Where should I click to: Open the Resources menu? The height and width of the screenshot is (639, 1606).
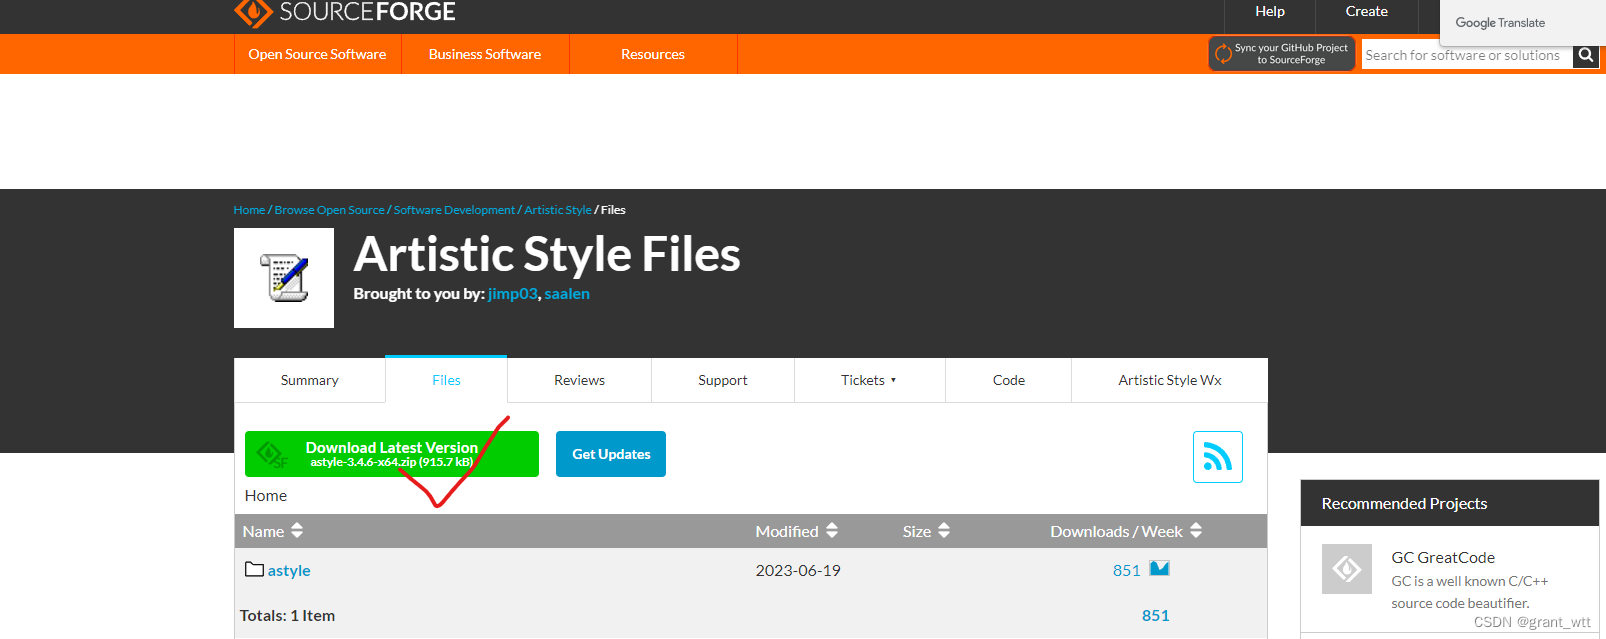(653, 54)
